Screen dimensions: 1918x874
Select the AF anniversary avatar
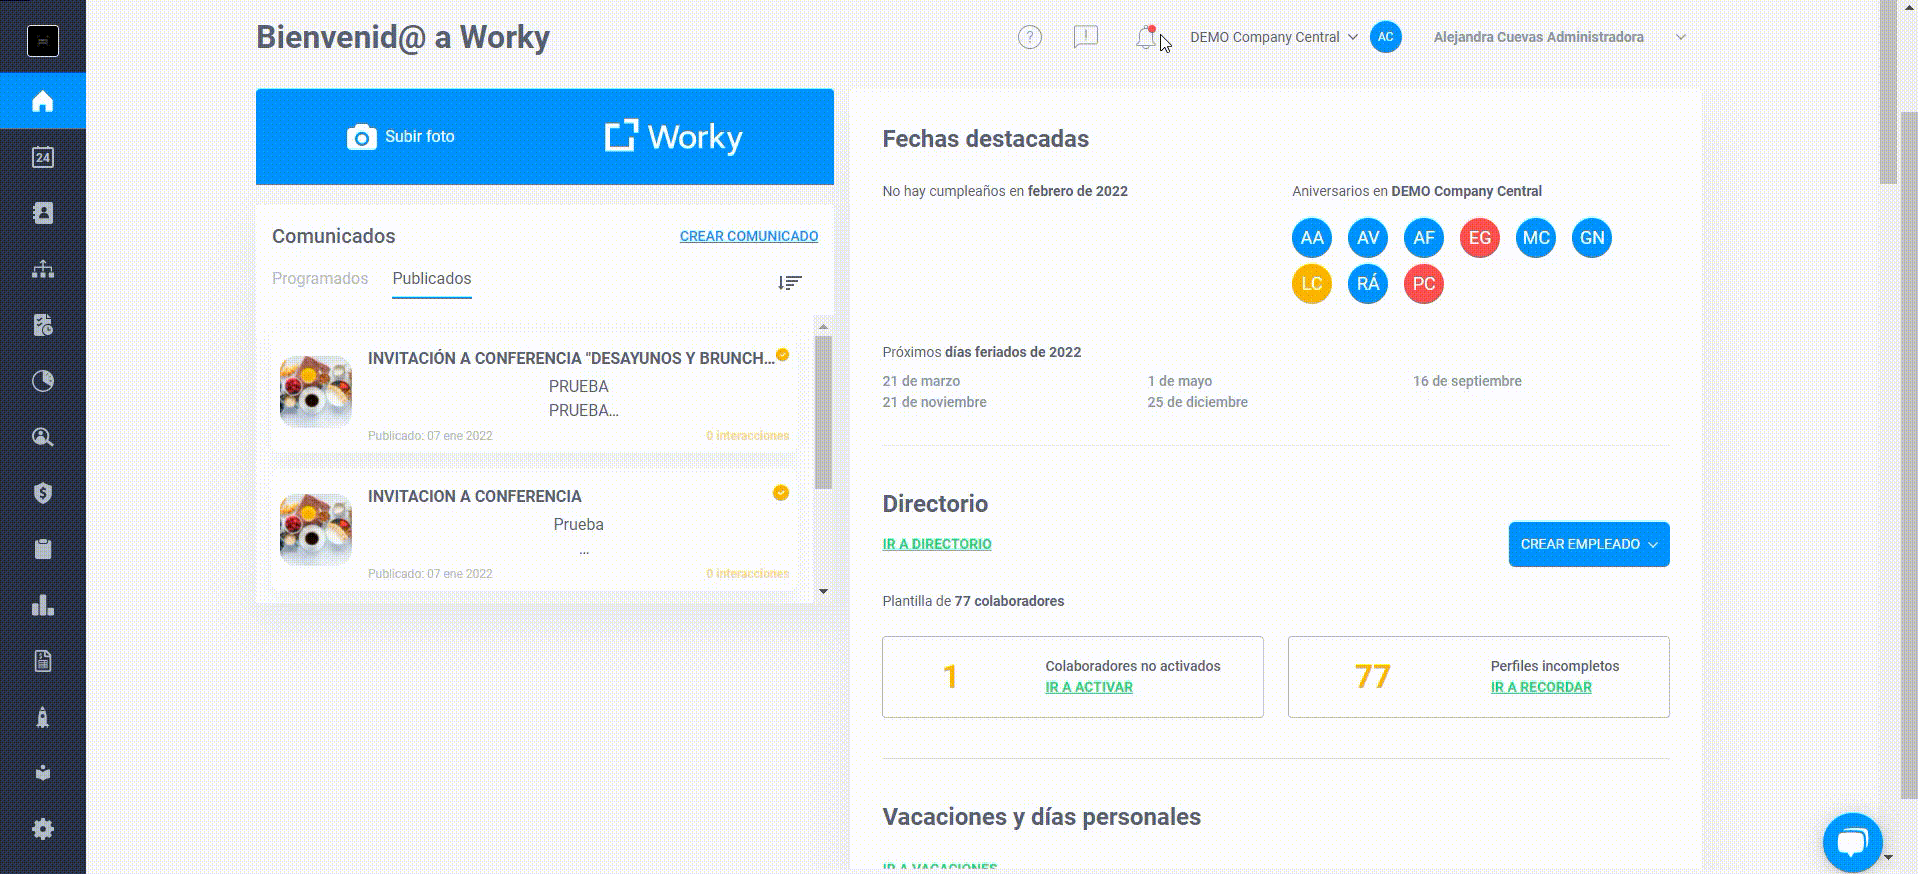click(x=1423, y=238)
